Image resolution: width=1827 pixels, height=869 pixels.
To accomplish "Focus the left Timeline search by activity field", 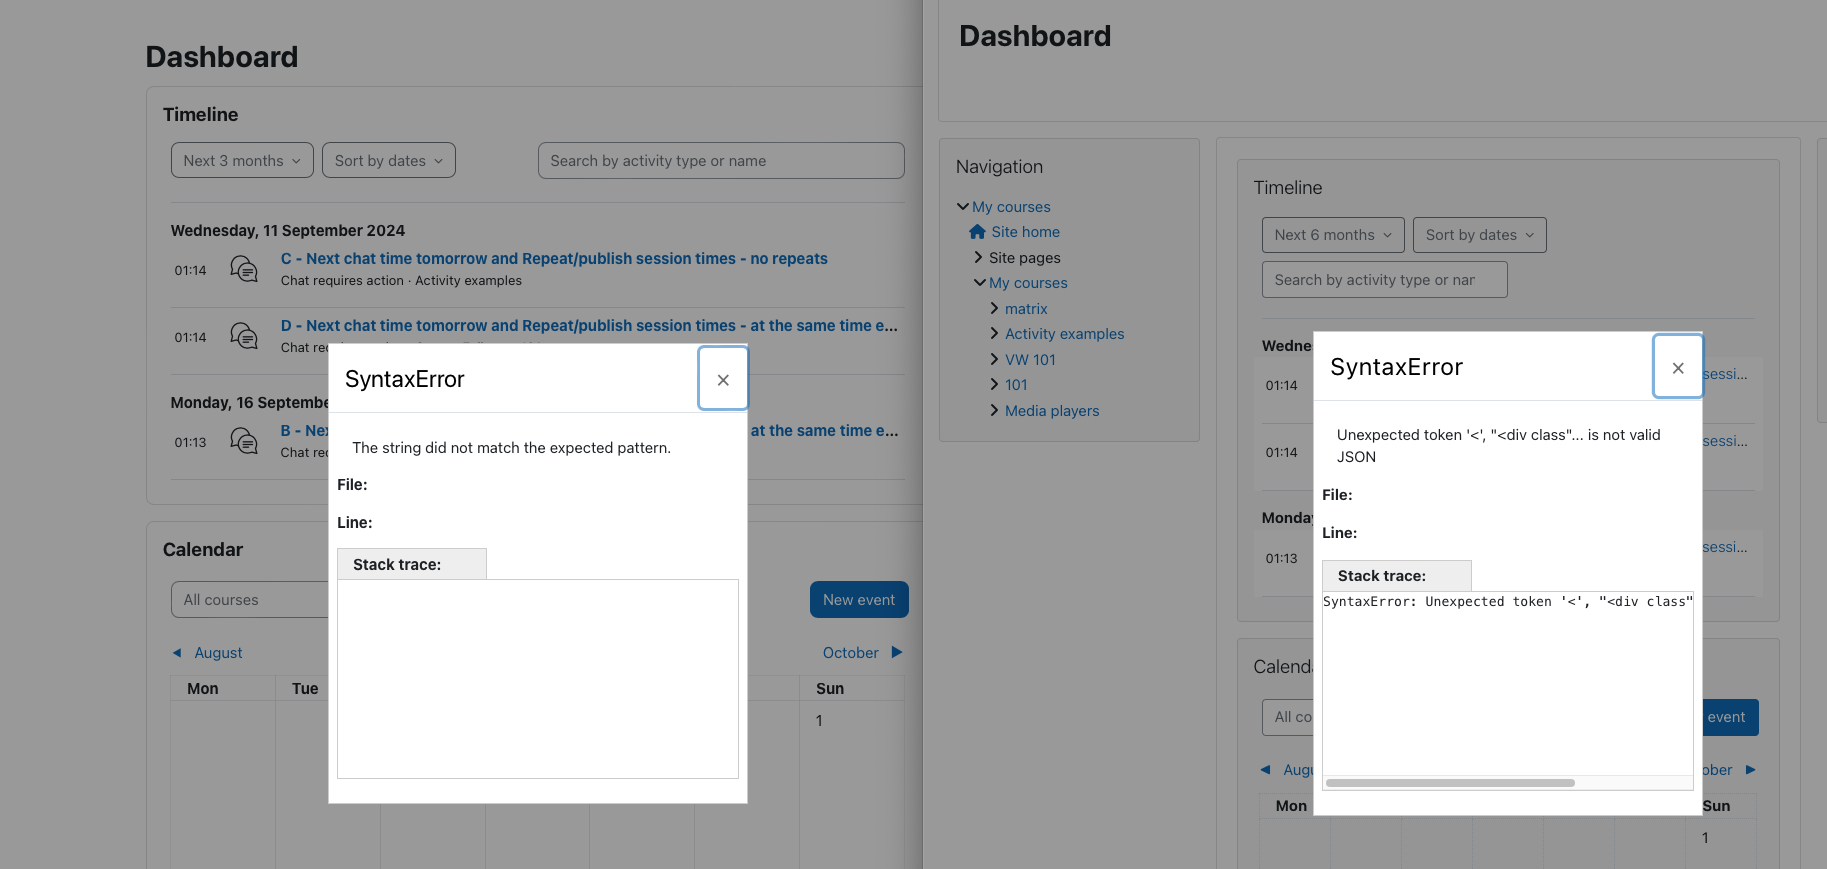I will (721, 161).
